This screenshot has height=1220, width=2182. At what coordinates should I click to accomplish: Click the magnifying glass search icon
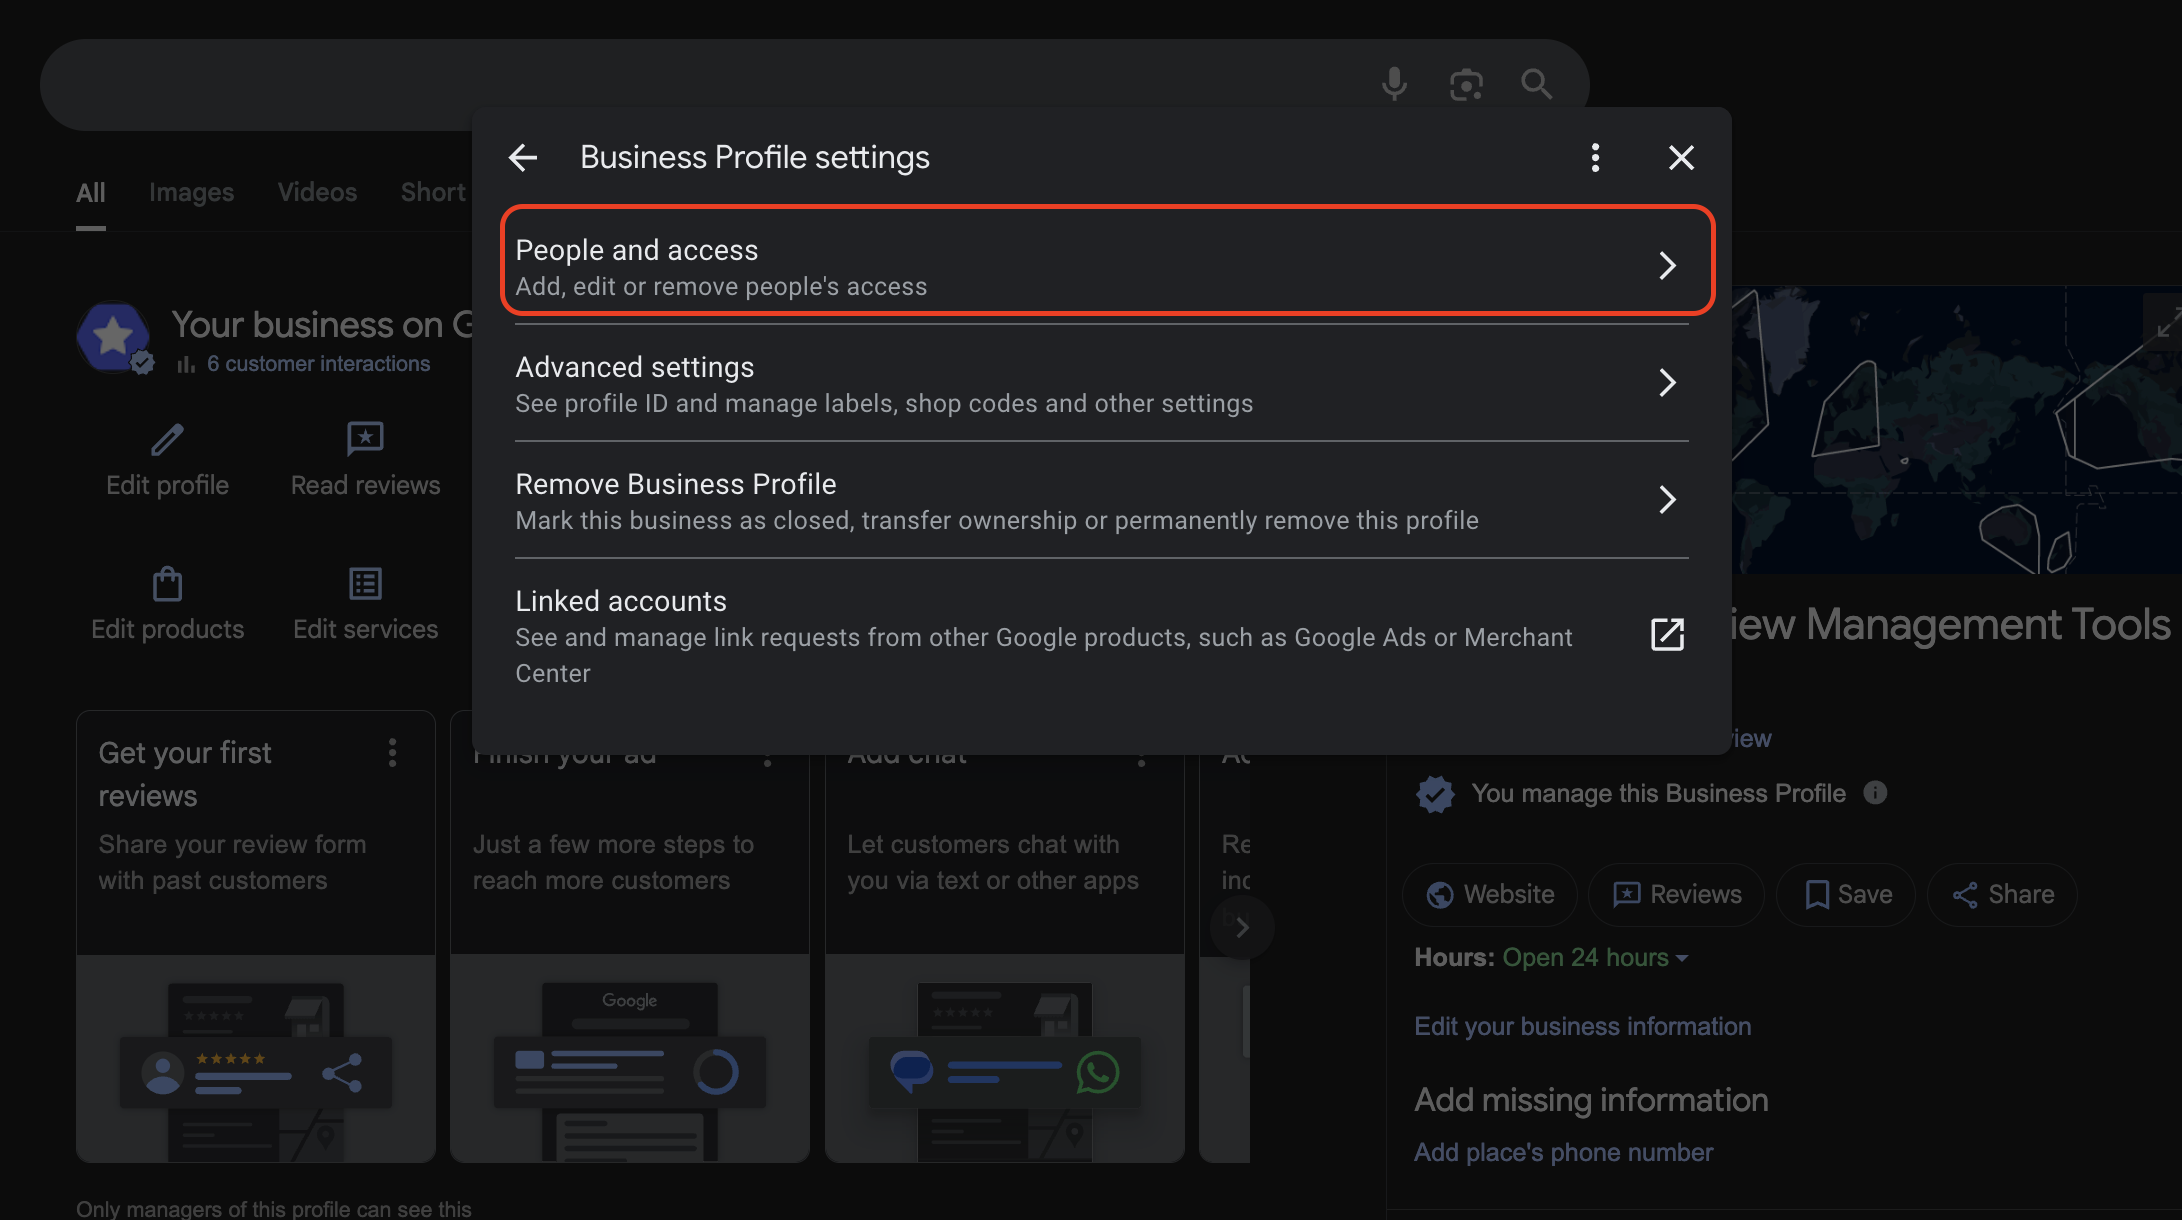[x=1537, y=84]
